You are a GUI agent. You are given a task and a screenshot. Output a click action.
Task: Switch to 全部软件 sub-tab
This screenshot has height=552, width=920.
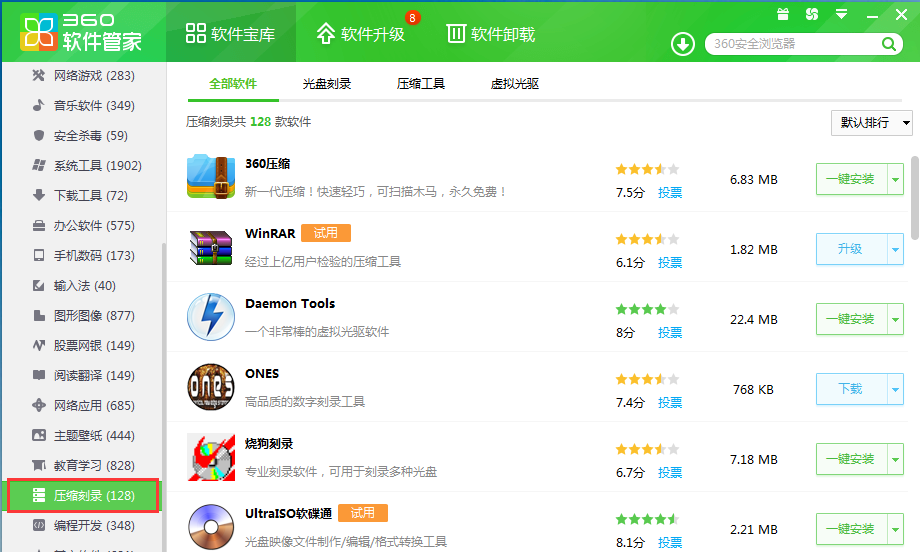pyautogui.click(x=233, y=84)
